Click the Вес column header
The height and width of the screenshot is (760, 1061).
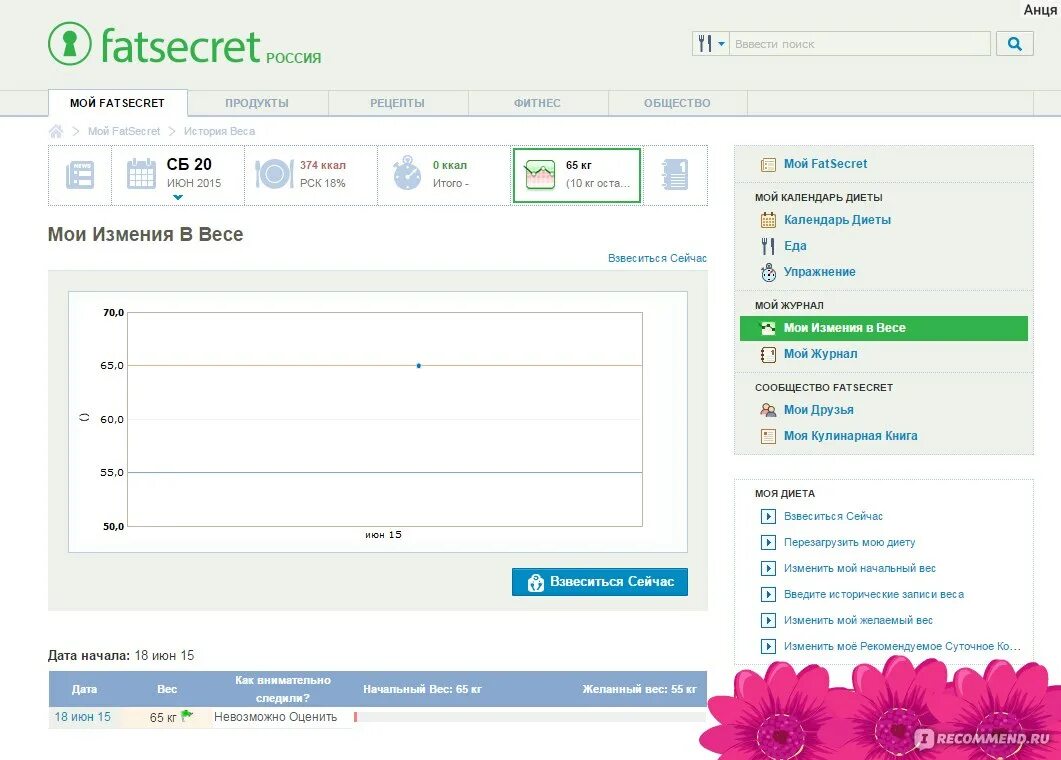pyautogui.click(x=166, y=689)
